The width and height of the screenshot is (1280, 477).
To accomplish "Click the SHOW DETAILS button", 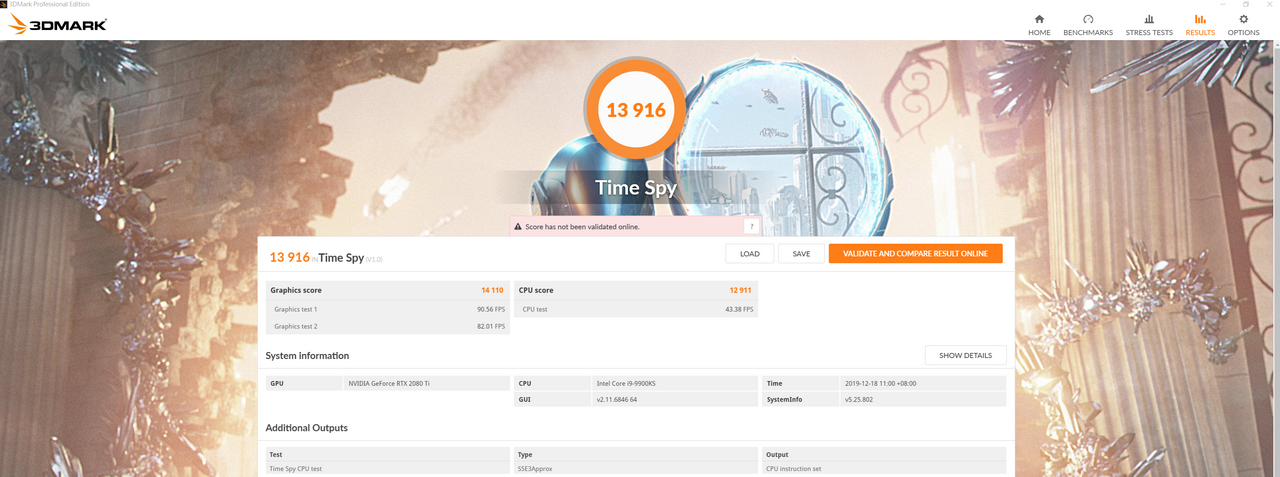I will [965, 355].
